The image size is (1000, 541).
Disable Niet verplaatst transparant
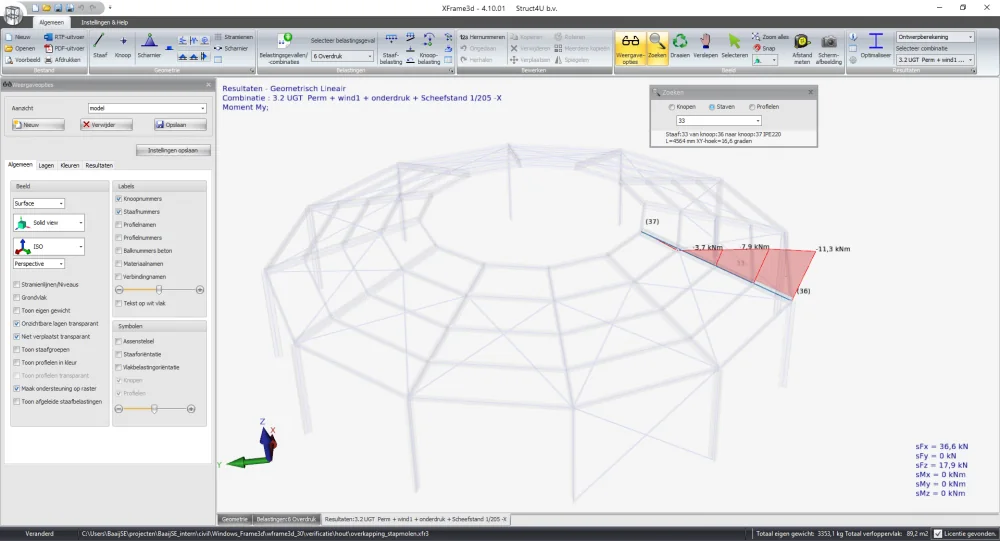point(17,336)
